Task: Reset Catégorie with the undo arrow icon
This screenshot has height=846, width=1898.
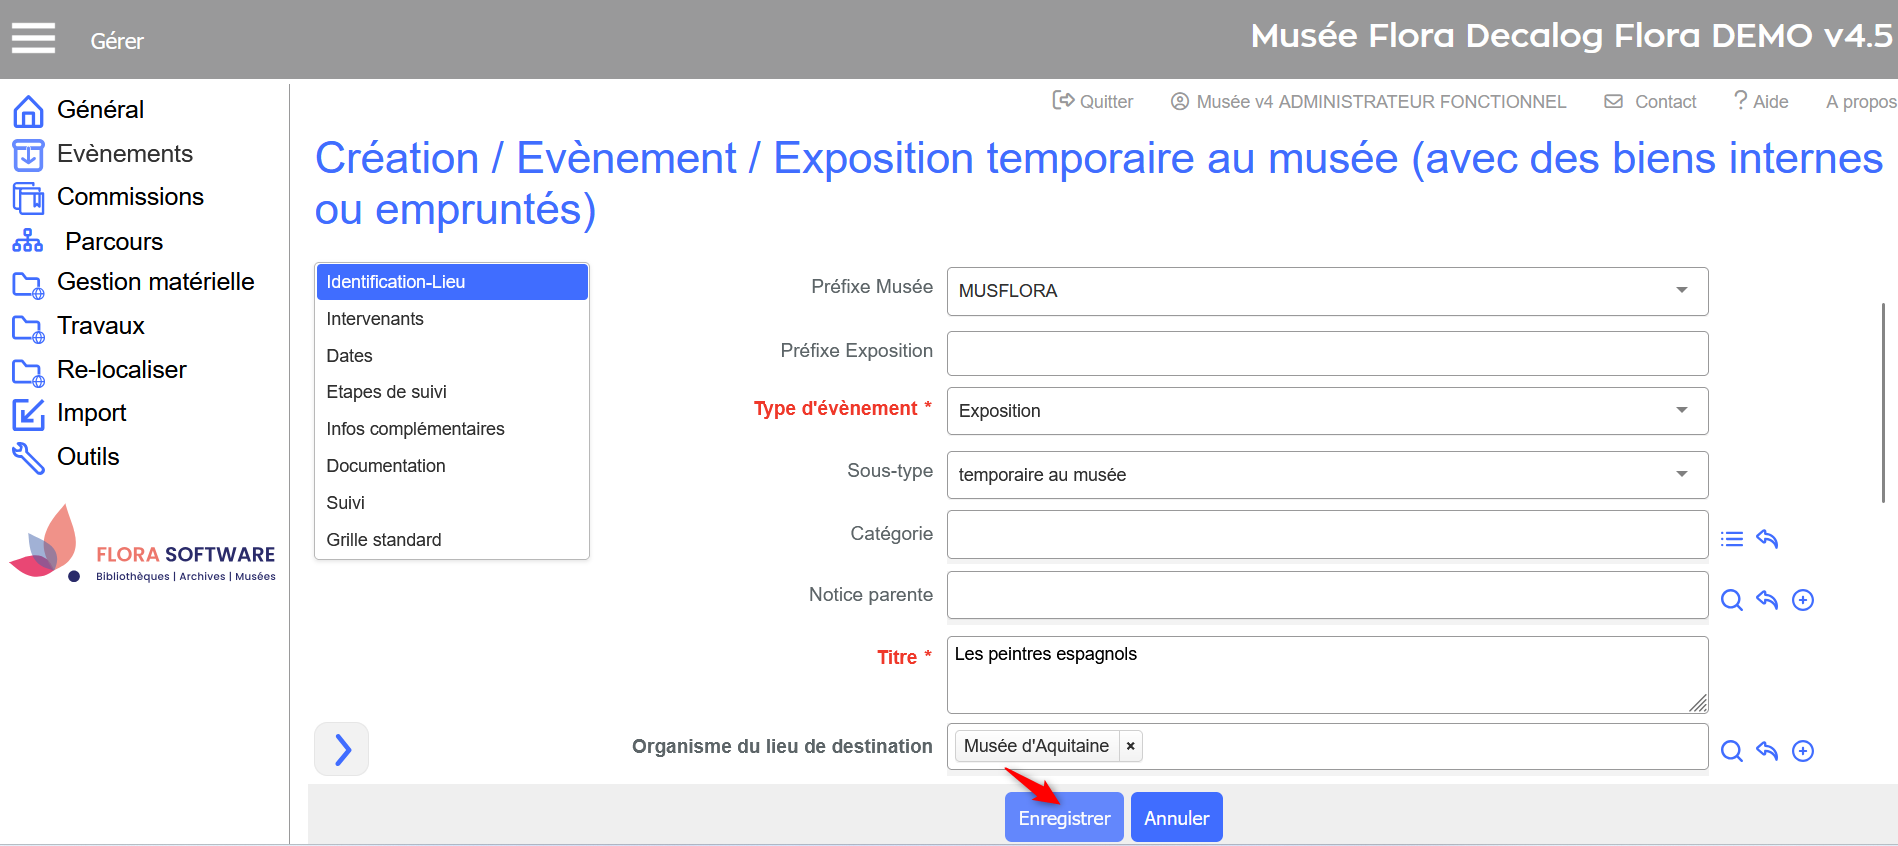Action: click(1767, 540)
